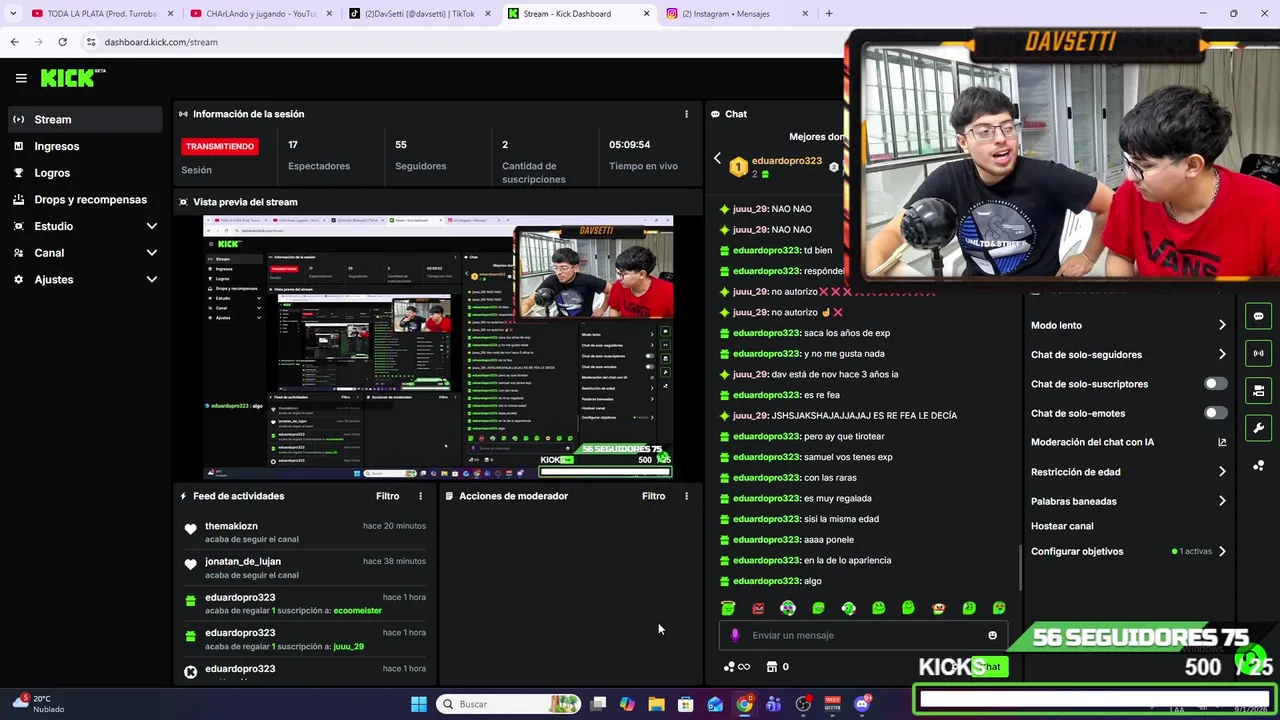Open Filtro in Feed de actividades
This screenshot has height=720, width=1280.
pyautogui.click(x=387, y=496)
